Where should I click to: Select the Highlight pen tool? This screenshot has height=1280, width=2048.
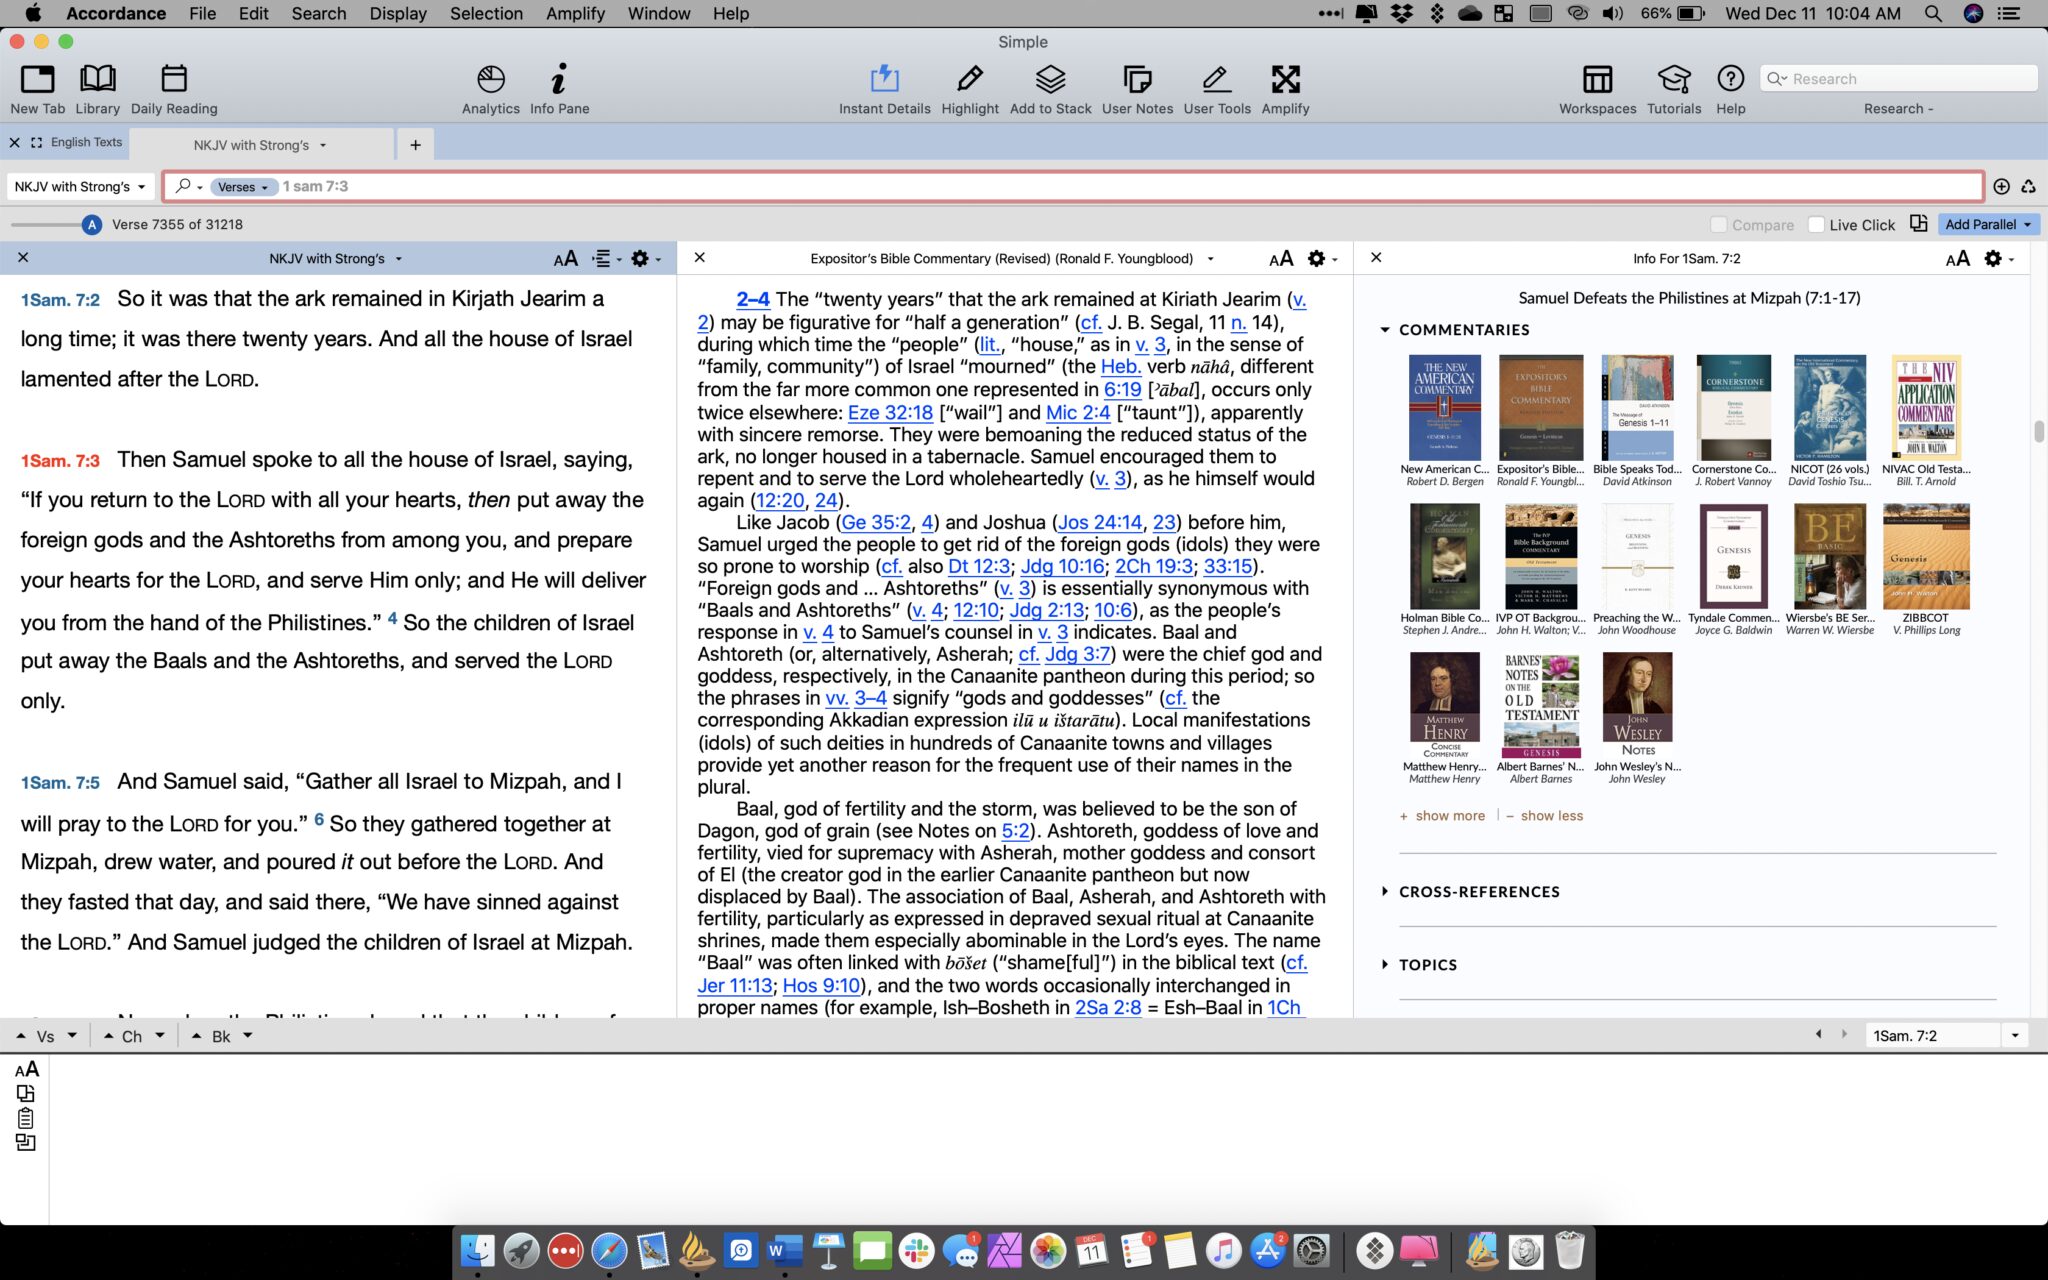969,80
